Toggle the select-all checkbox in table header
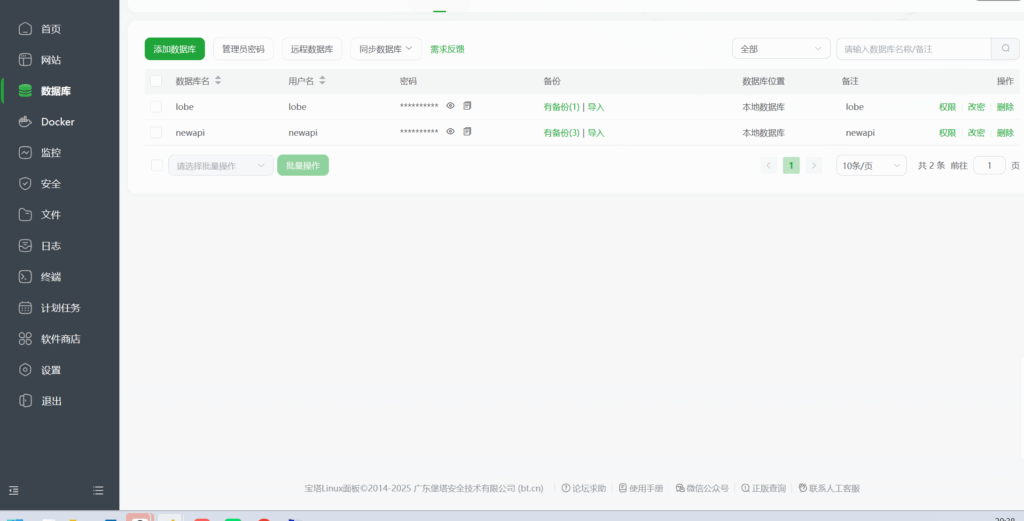The height and width of the screenshot is (521, 1024). coord(156,81)
